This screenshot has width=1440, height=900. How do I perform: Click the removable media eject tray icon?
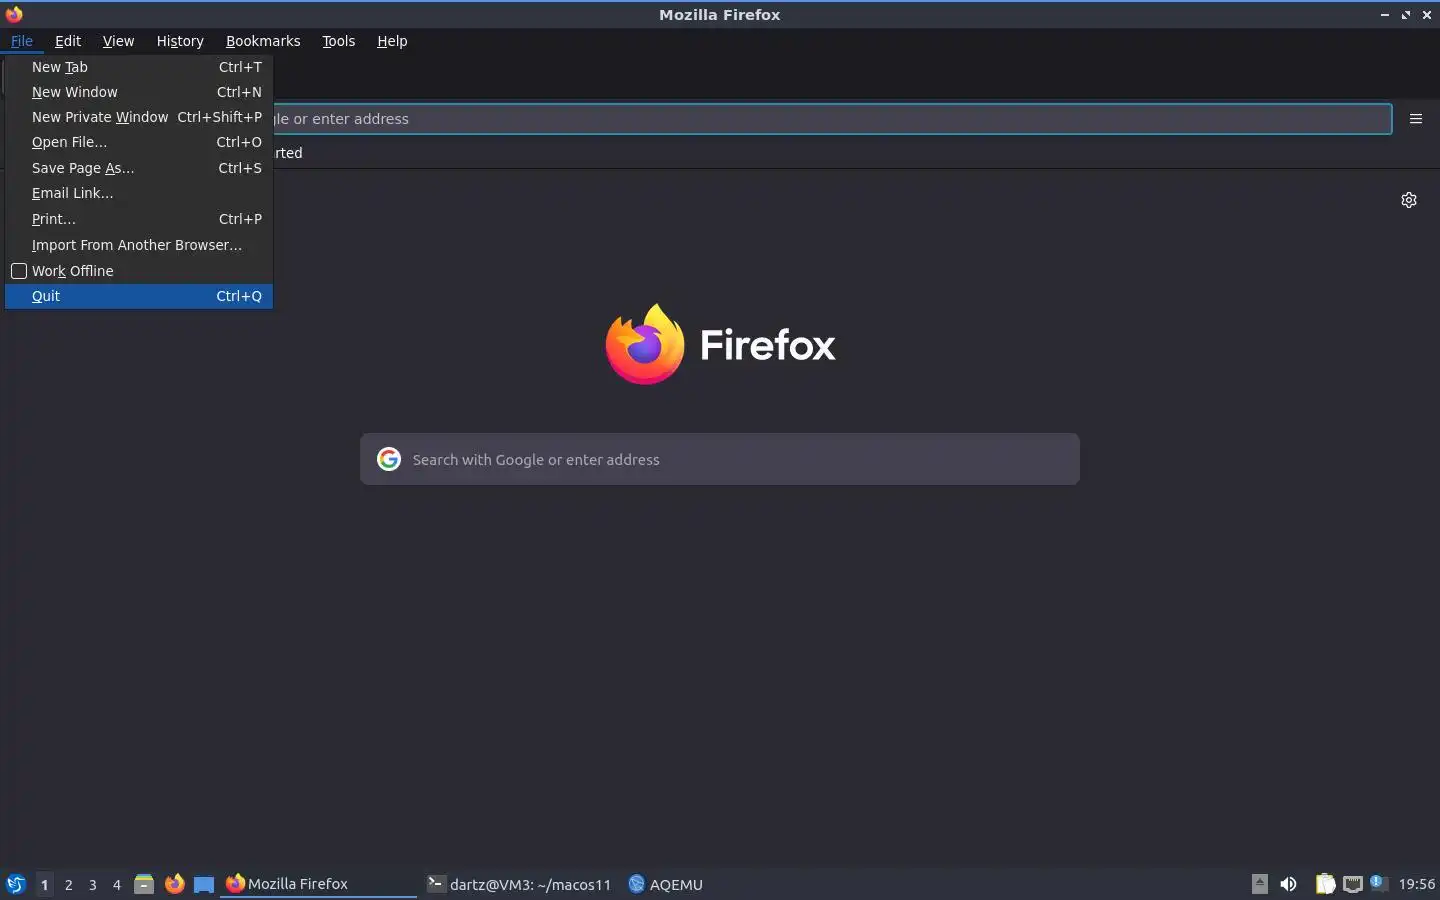(1260, 884)
